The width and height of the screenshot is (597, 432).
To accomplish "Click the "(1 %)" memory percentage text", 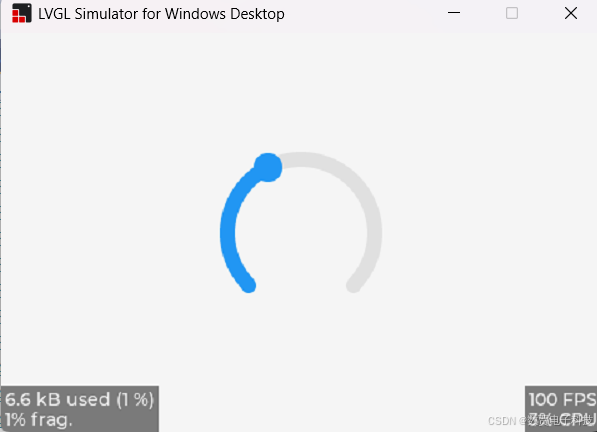I will click(x=135, y=400).
